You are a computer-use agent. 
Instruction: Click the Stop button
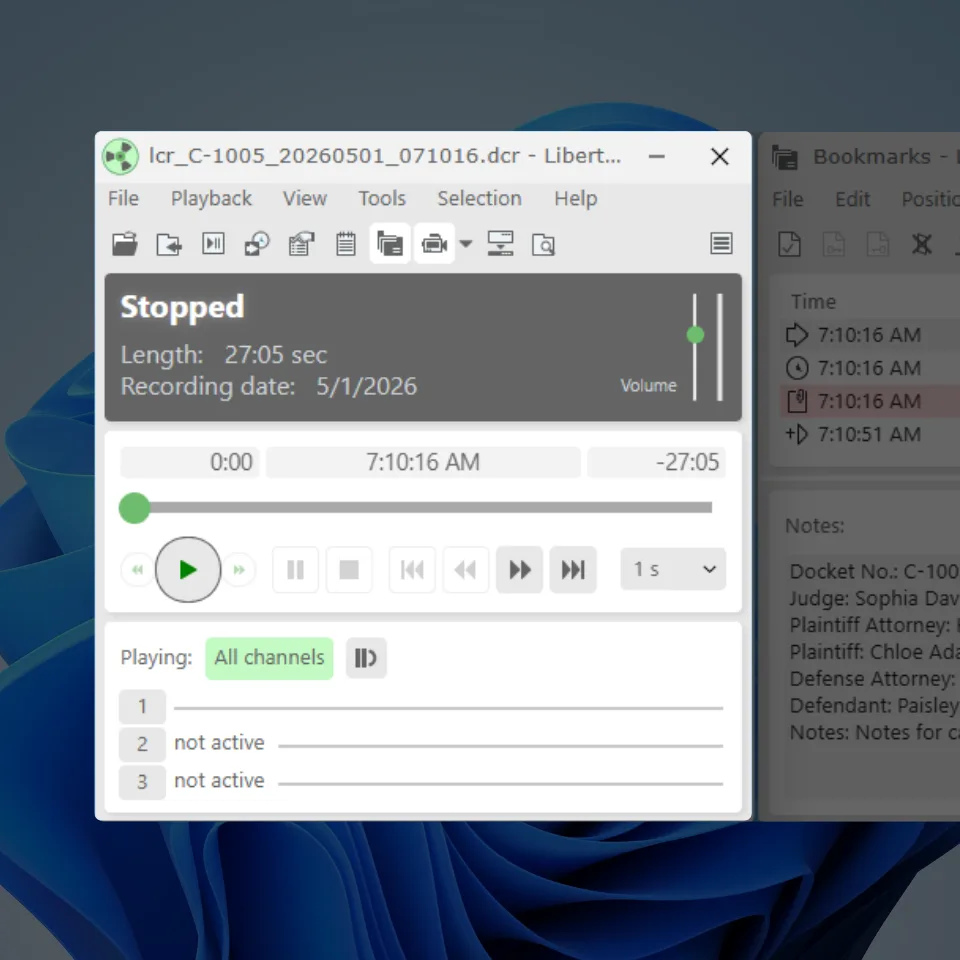(349, 570)
